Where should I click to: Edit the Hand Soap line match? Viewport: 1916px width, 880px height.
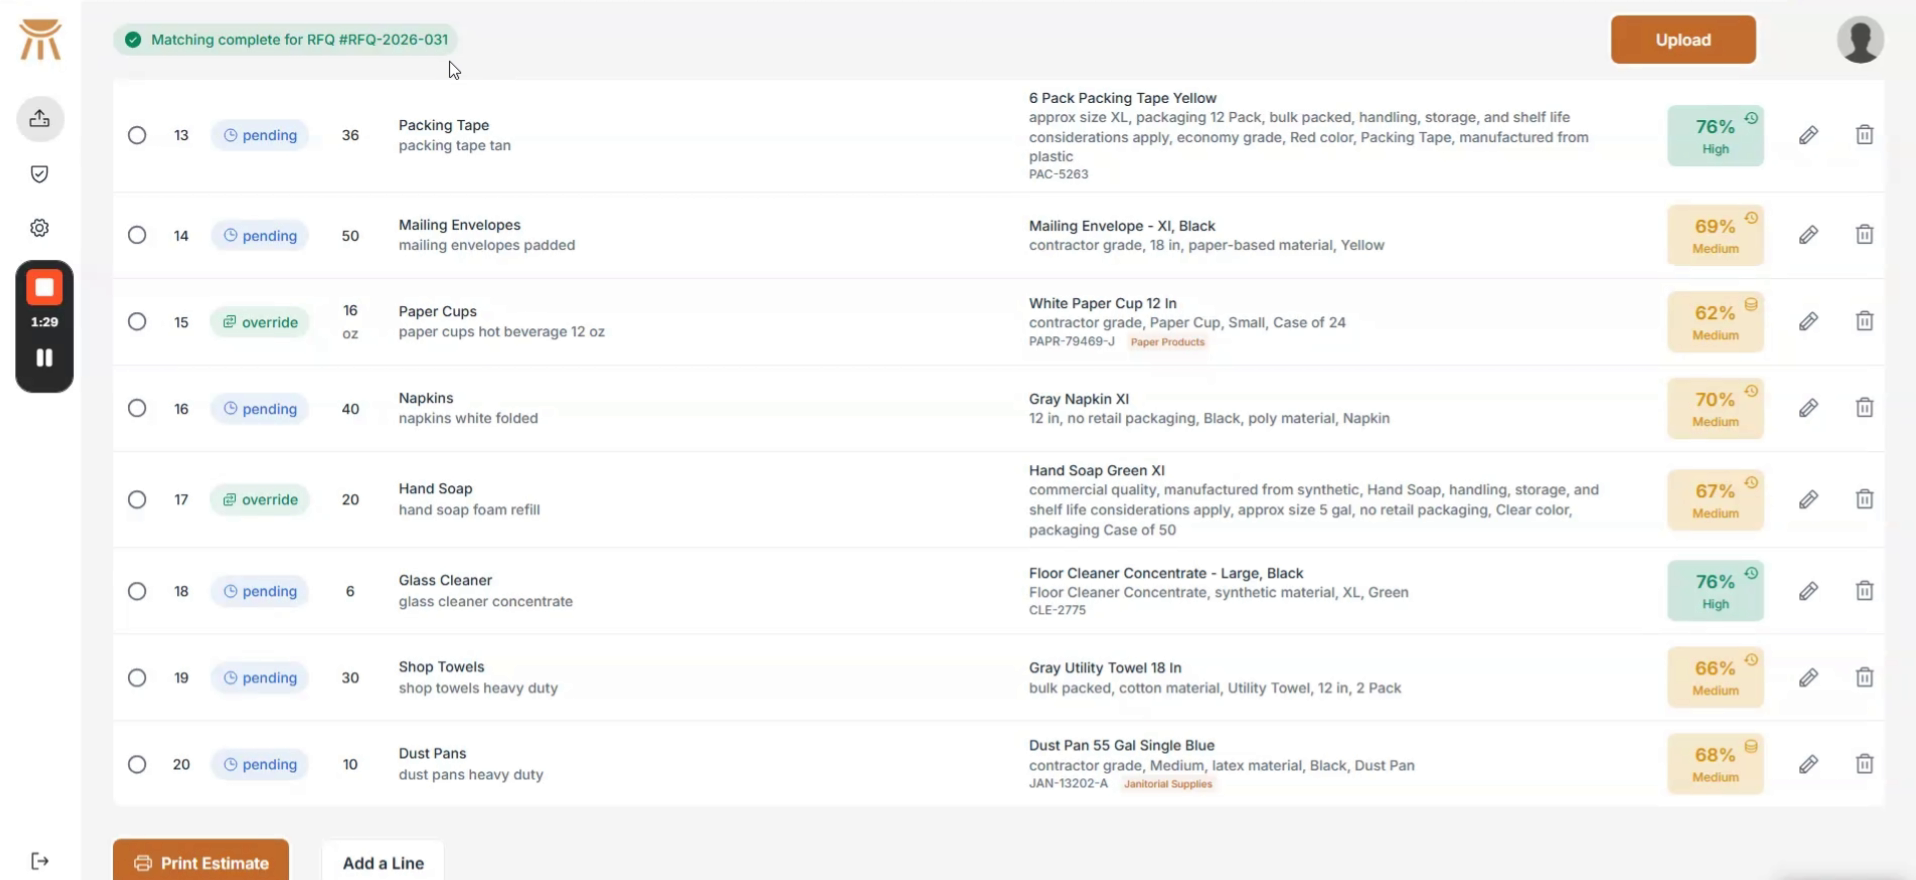(1808, 500)
